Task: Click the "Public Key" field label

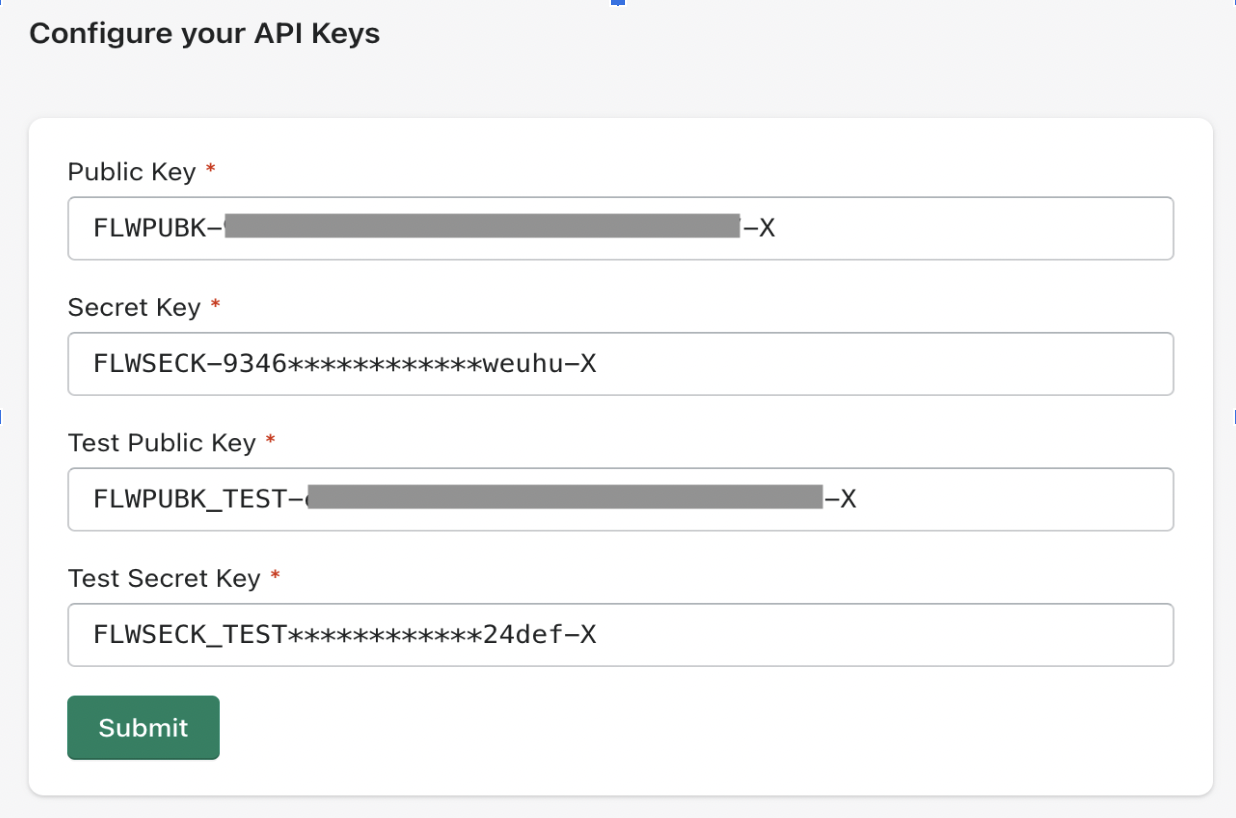Action: click(132, 172)
